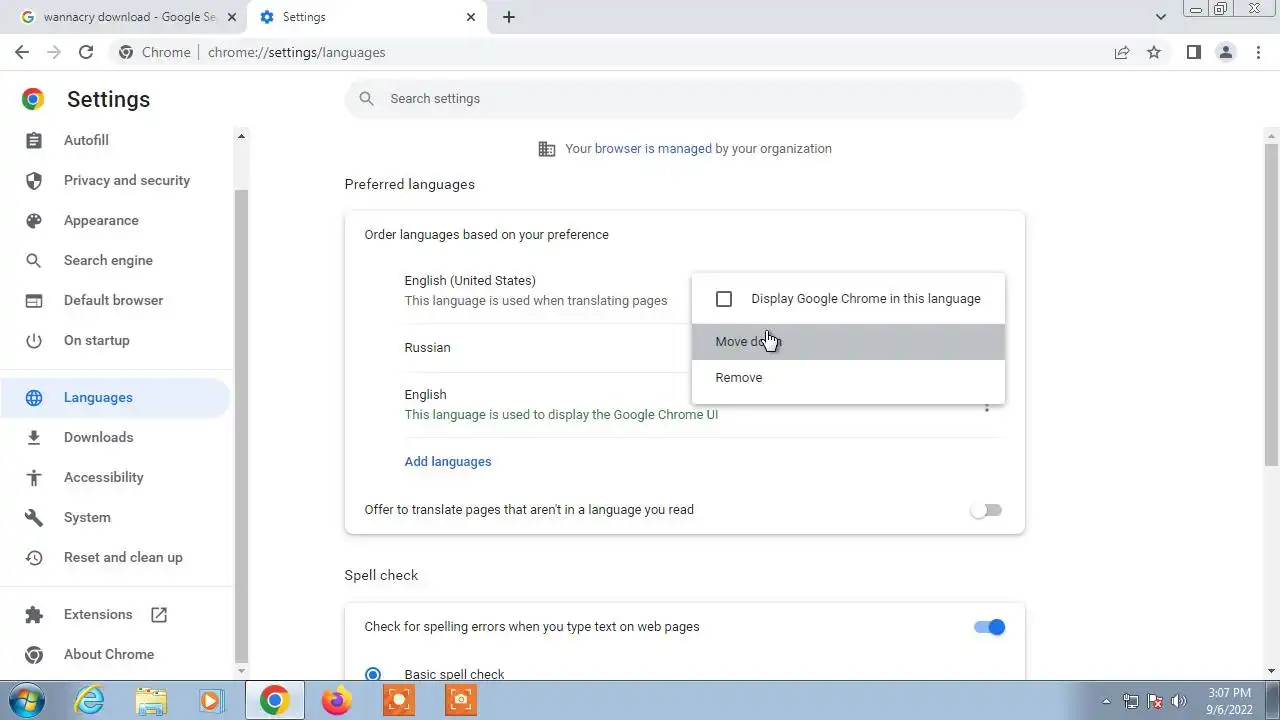1280x720 pixels.
Task: Click the Accessibility person icon
Action: pyautogui.click(x=34, y=478)
